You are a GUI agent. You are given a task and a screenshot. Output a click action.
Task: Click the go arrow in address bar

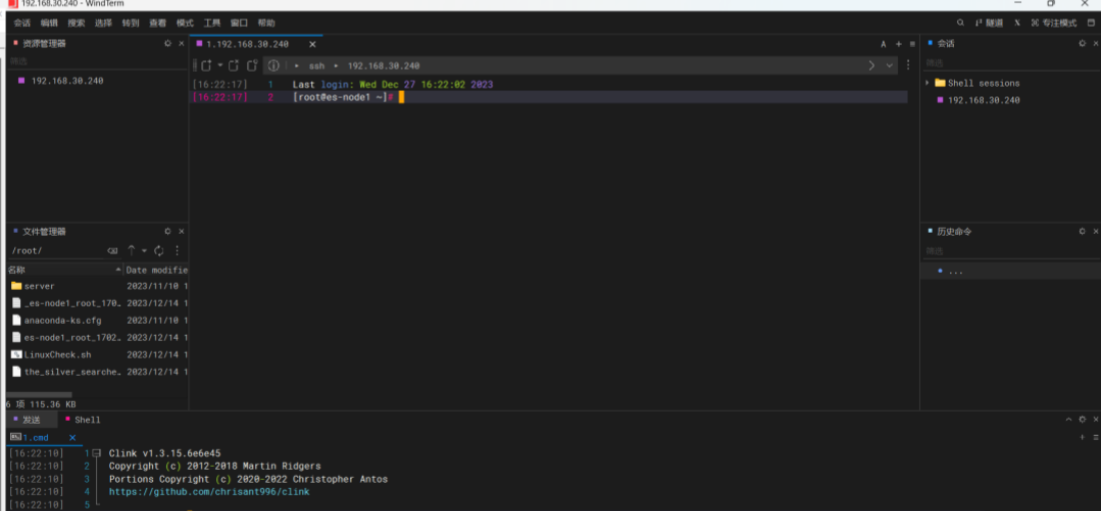point(871,65)
